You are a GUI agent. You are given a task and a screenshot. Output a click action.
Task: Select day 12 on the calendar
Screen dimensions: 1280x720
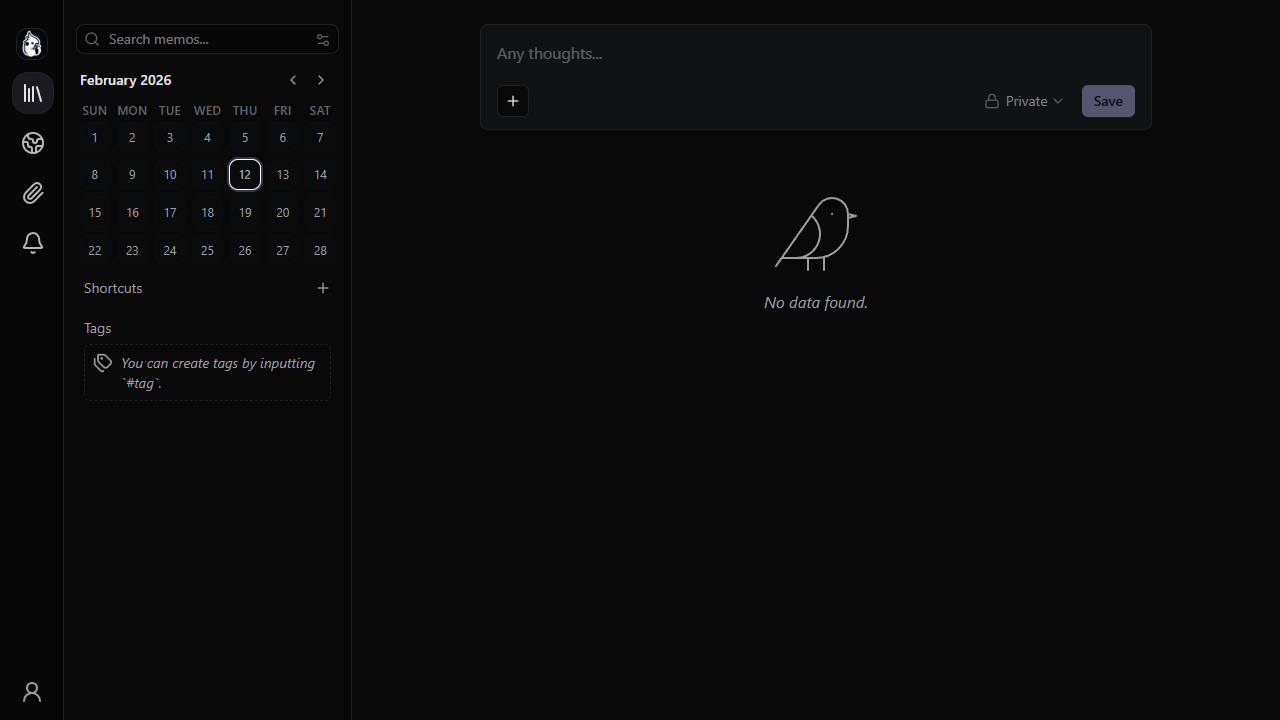click(x=245, y=174)
